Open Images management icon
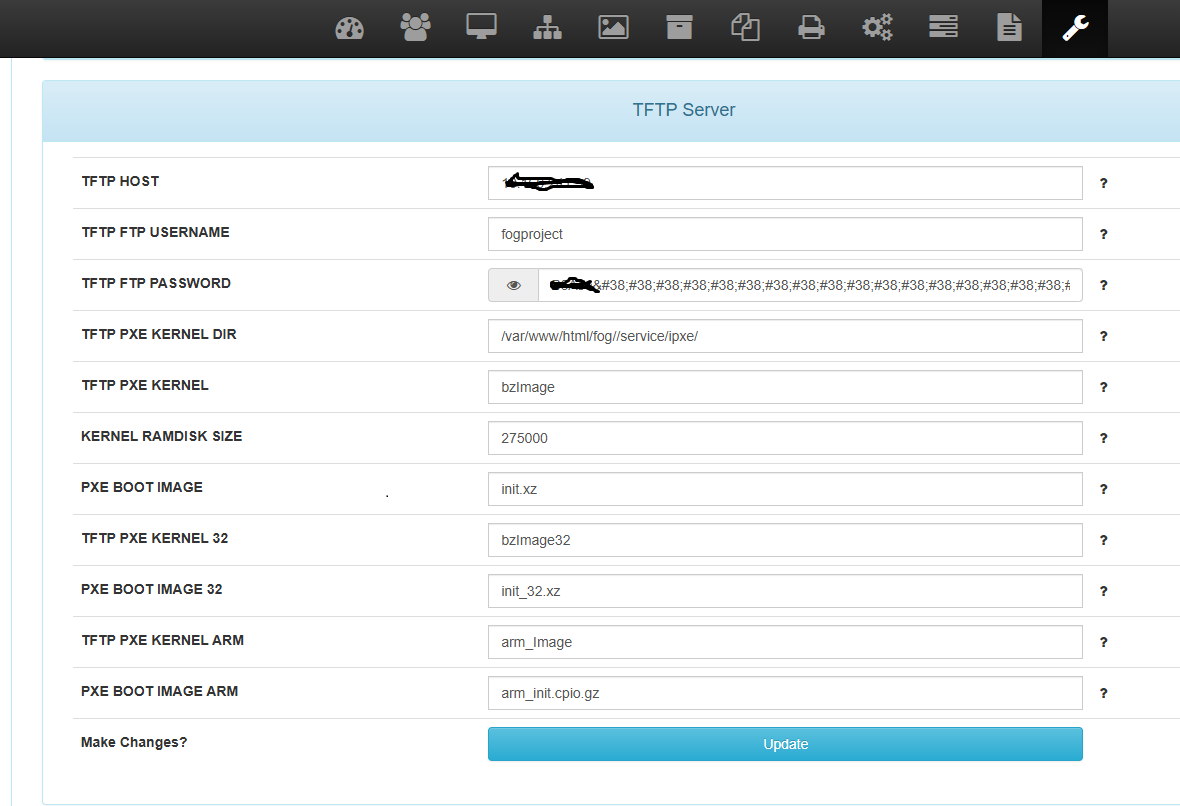The width and height of the screenshot is (1180, 806). (613, 28)
